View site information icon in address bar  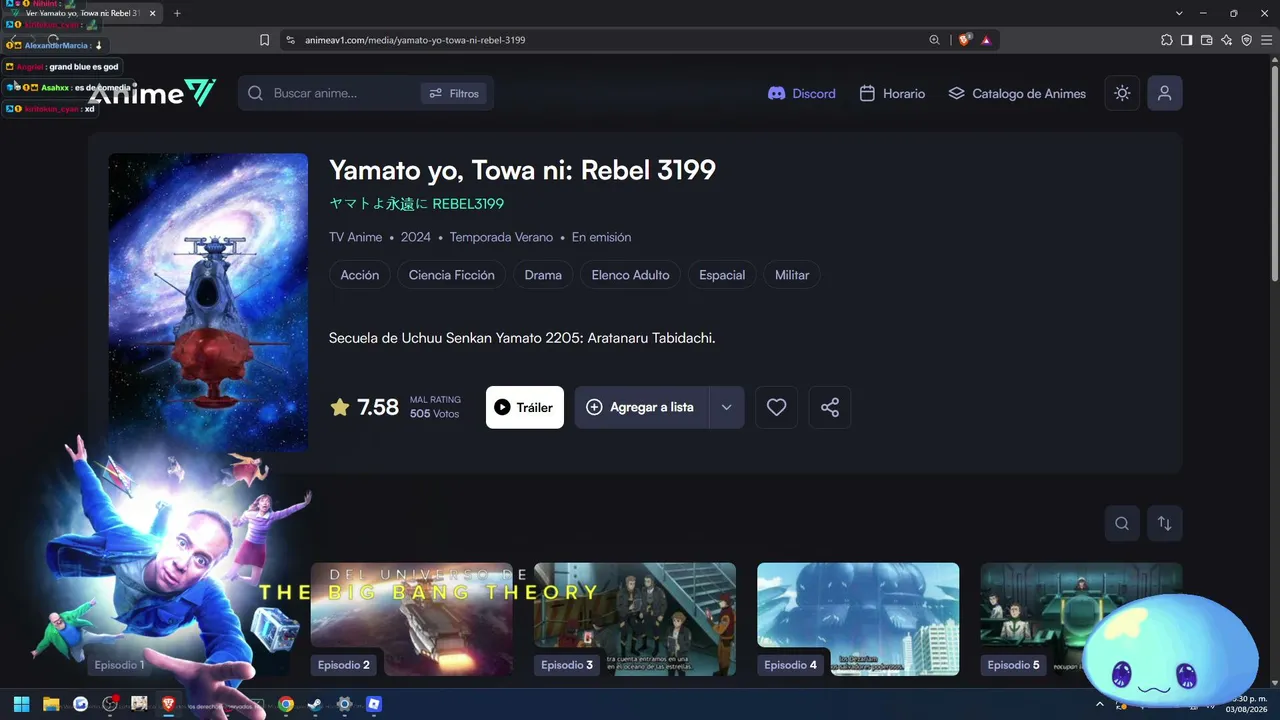point(290,40)
